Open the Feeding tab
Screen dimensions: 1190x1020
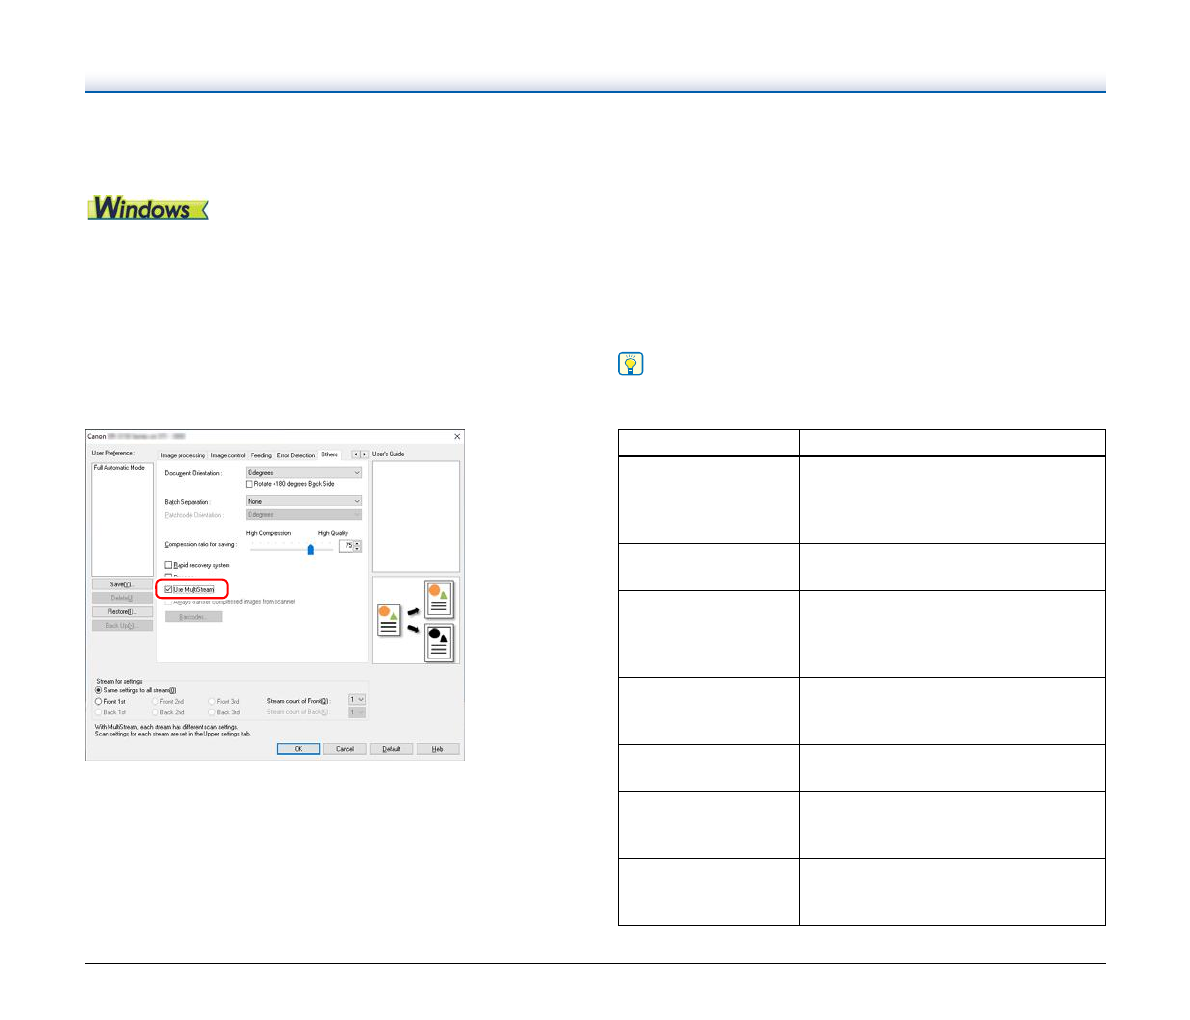pyautogui.click(x=261, y=455)
